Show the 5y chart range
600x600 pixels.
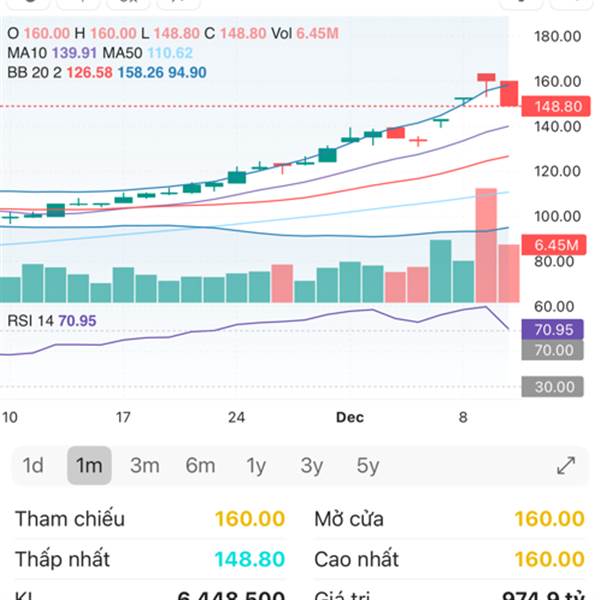[368, 465]
